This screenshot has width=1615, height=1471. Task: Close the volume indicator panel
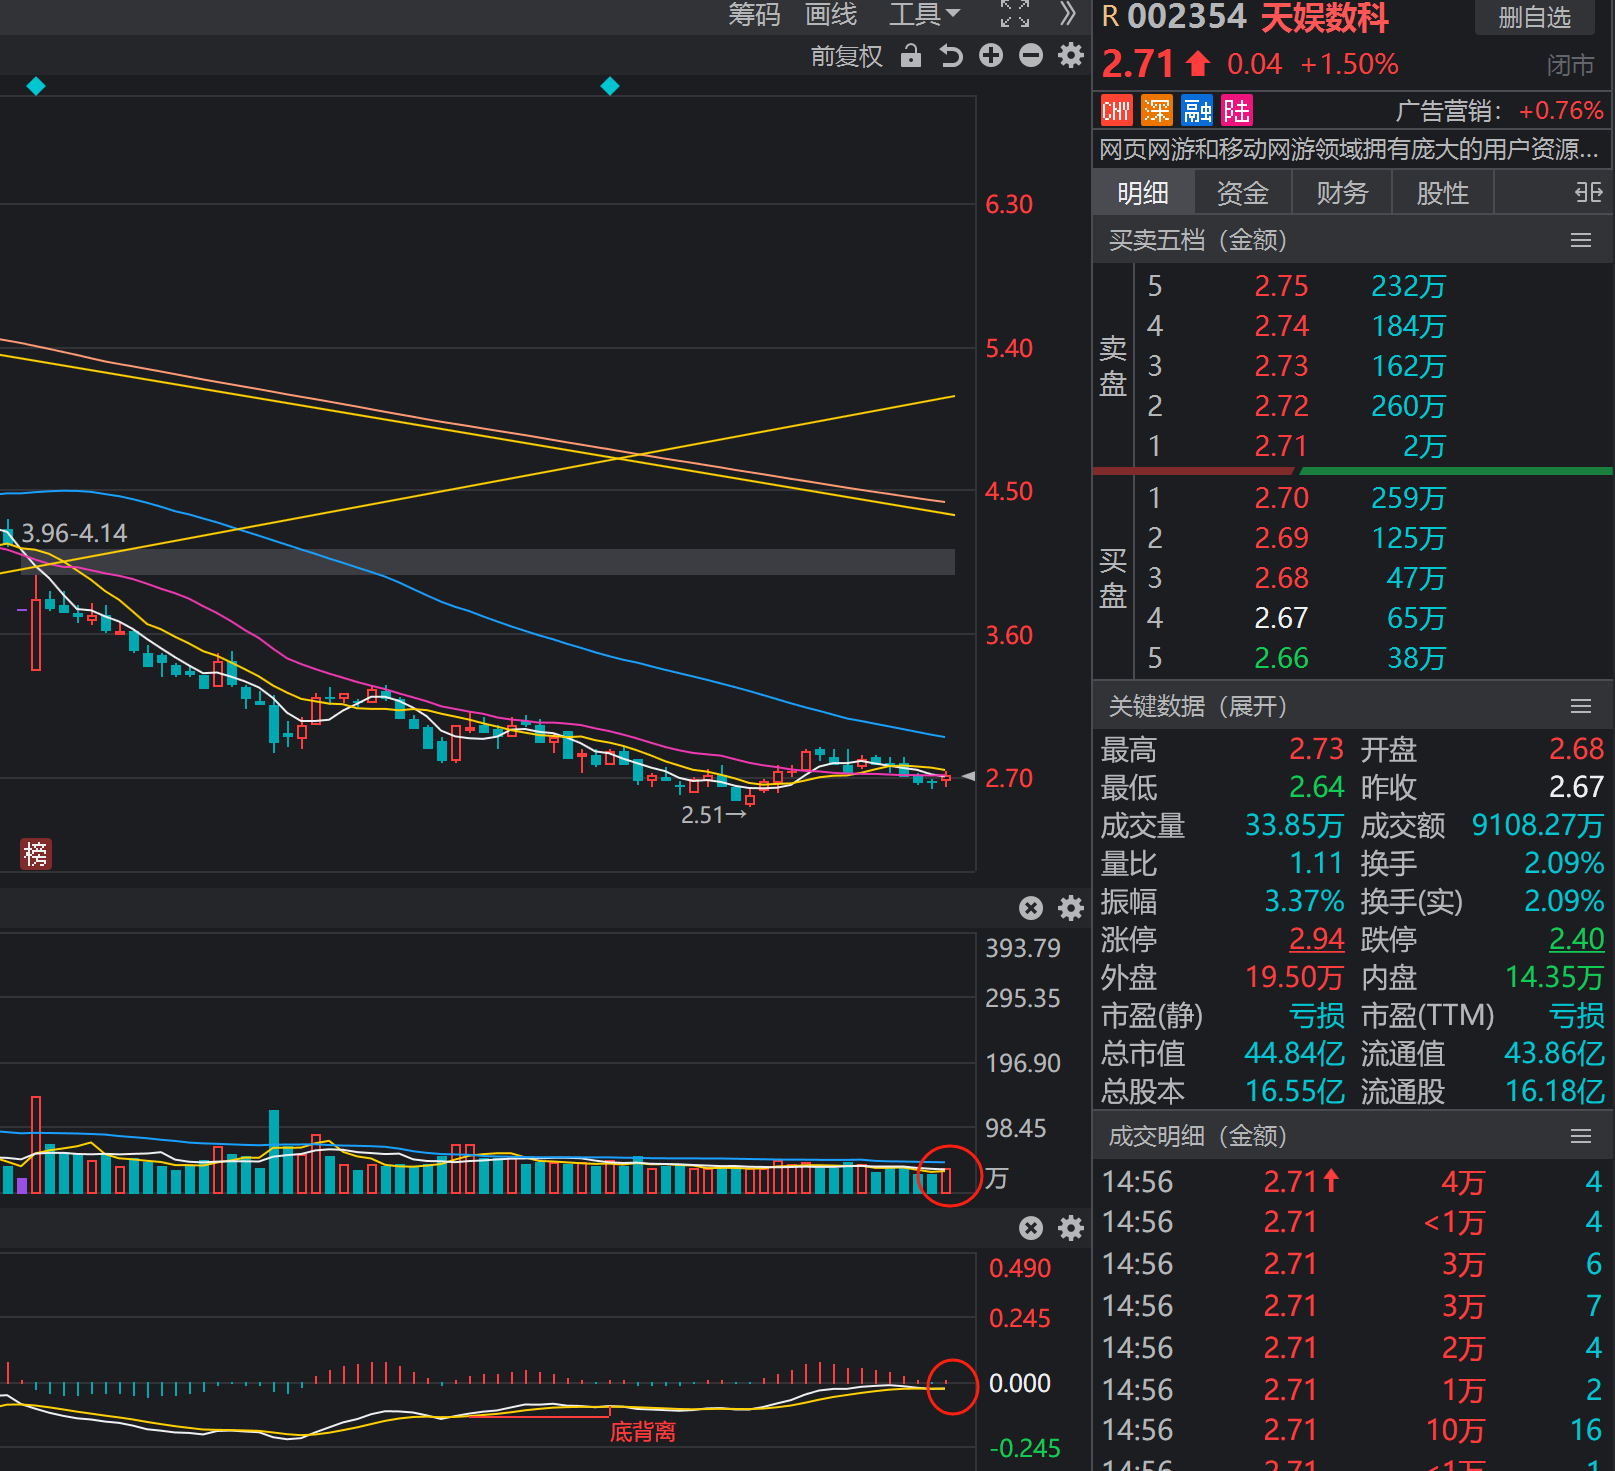[x=1031, y=908]
